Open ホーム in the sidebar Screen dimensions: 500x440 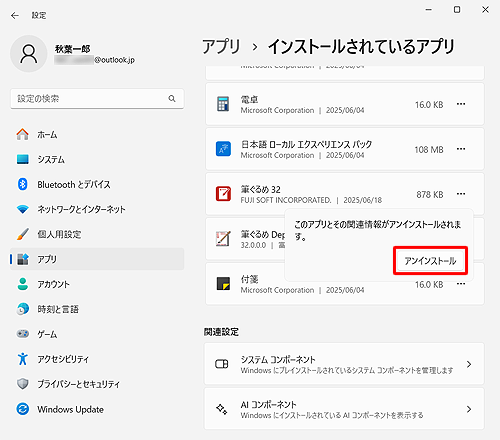click(x=97, y=135)
